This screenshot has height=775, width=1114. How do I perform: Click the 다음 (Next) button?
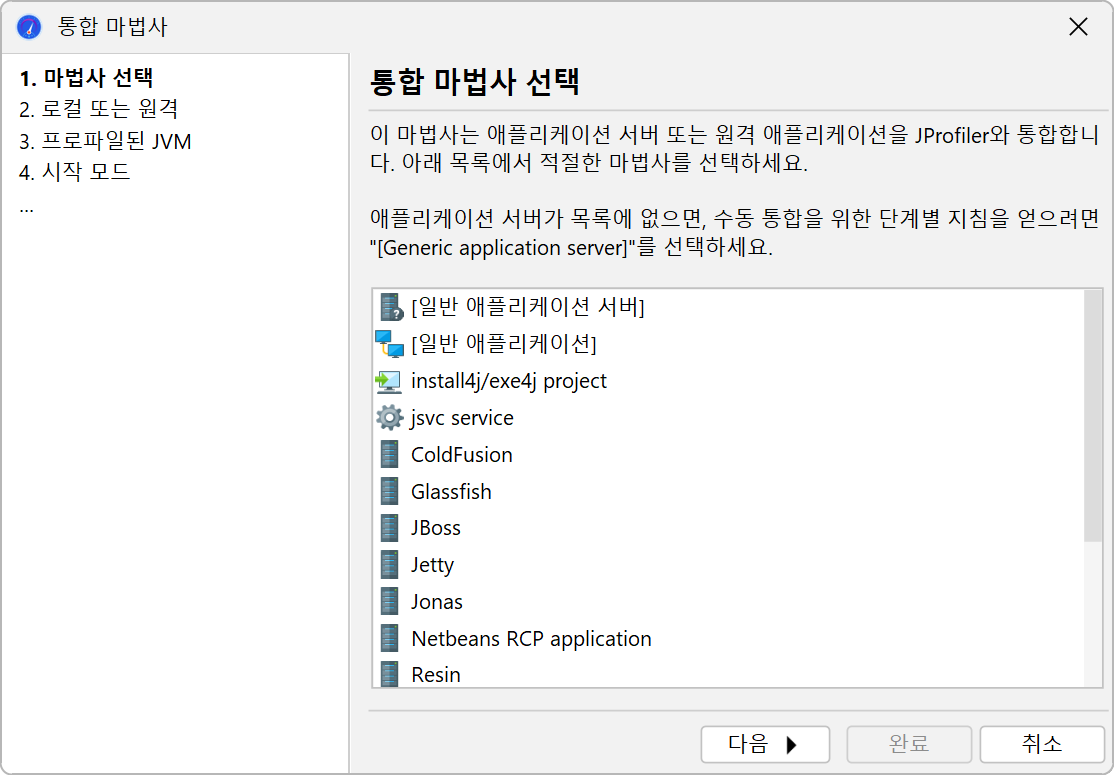coord(765,744)
